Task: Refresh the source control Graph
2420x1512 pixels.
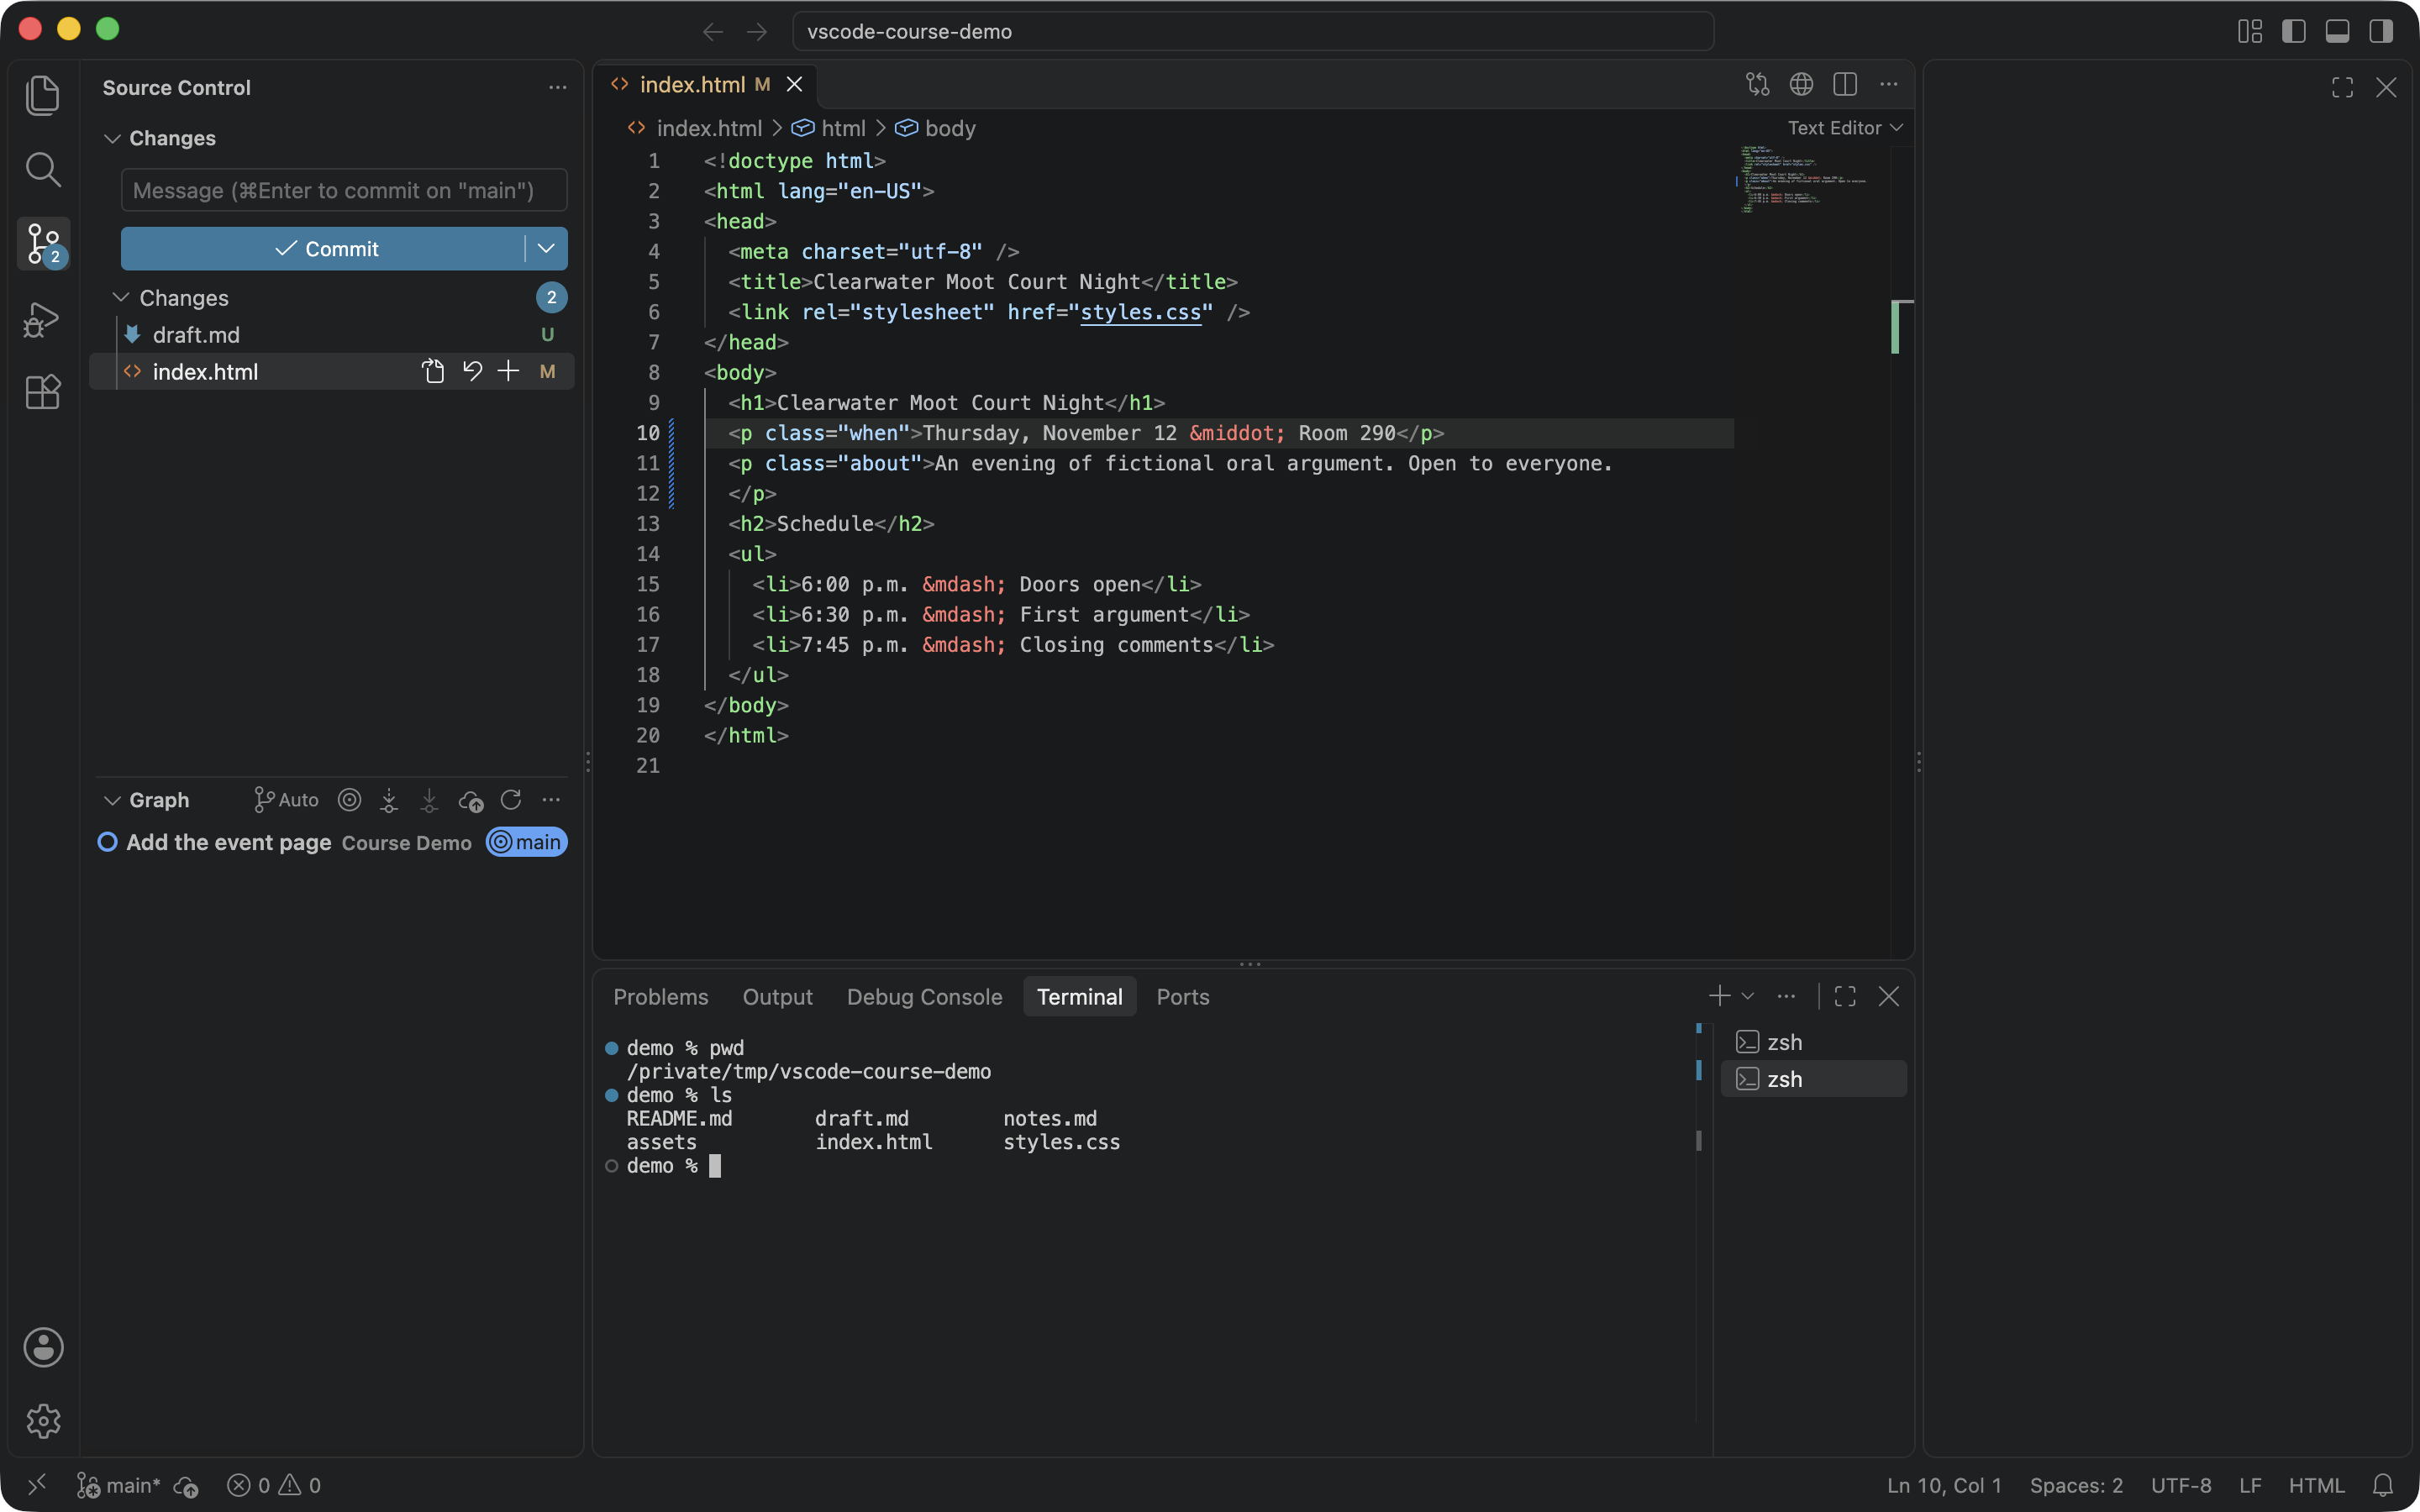Action: pos(511,800)
